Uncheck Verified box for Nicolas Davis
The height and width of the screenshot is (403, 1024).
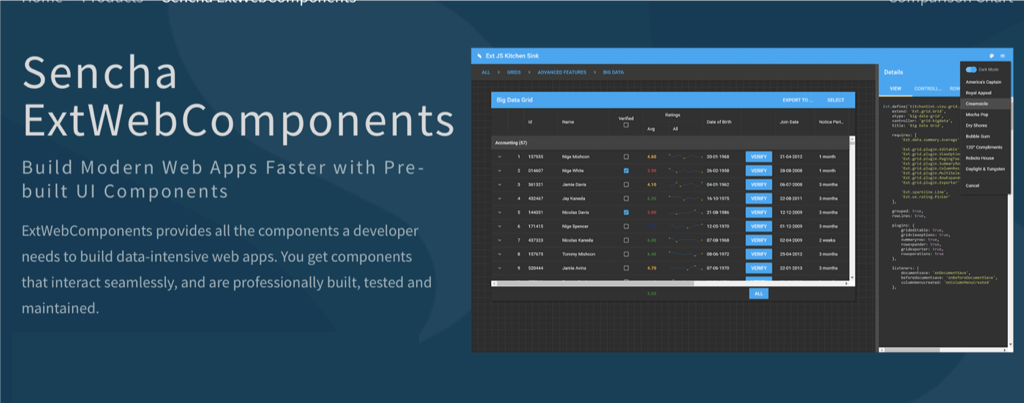pos(626,212)
